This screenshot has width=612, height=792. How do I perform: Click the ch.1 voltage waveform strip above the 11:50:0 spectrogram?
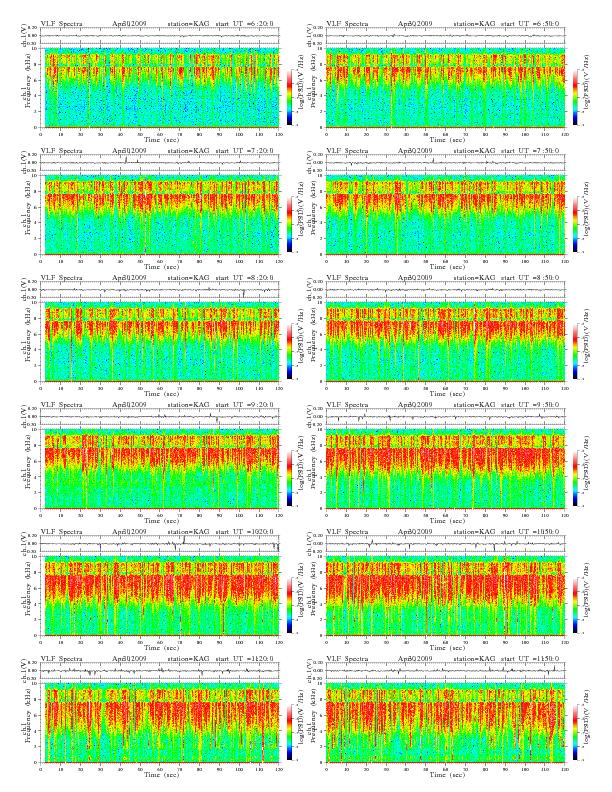coord(446,670)
